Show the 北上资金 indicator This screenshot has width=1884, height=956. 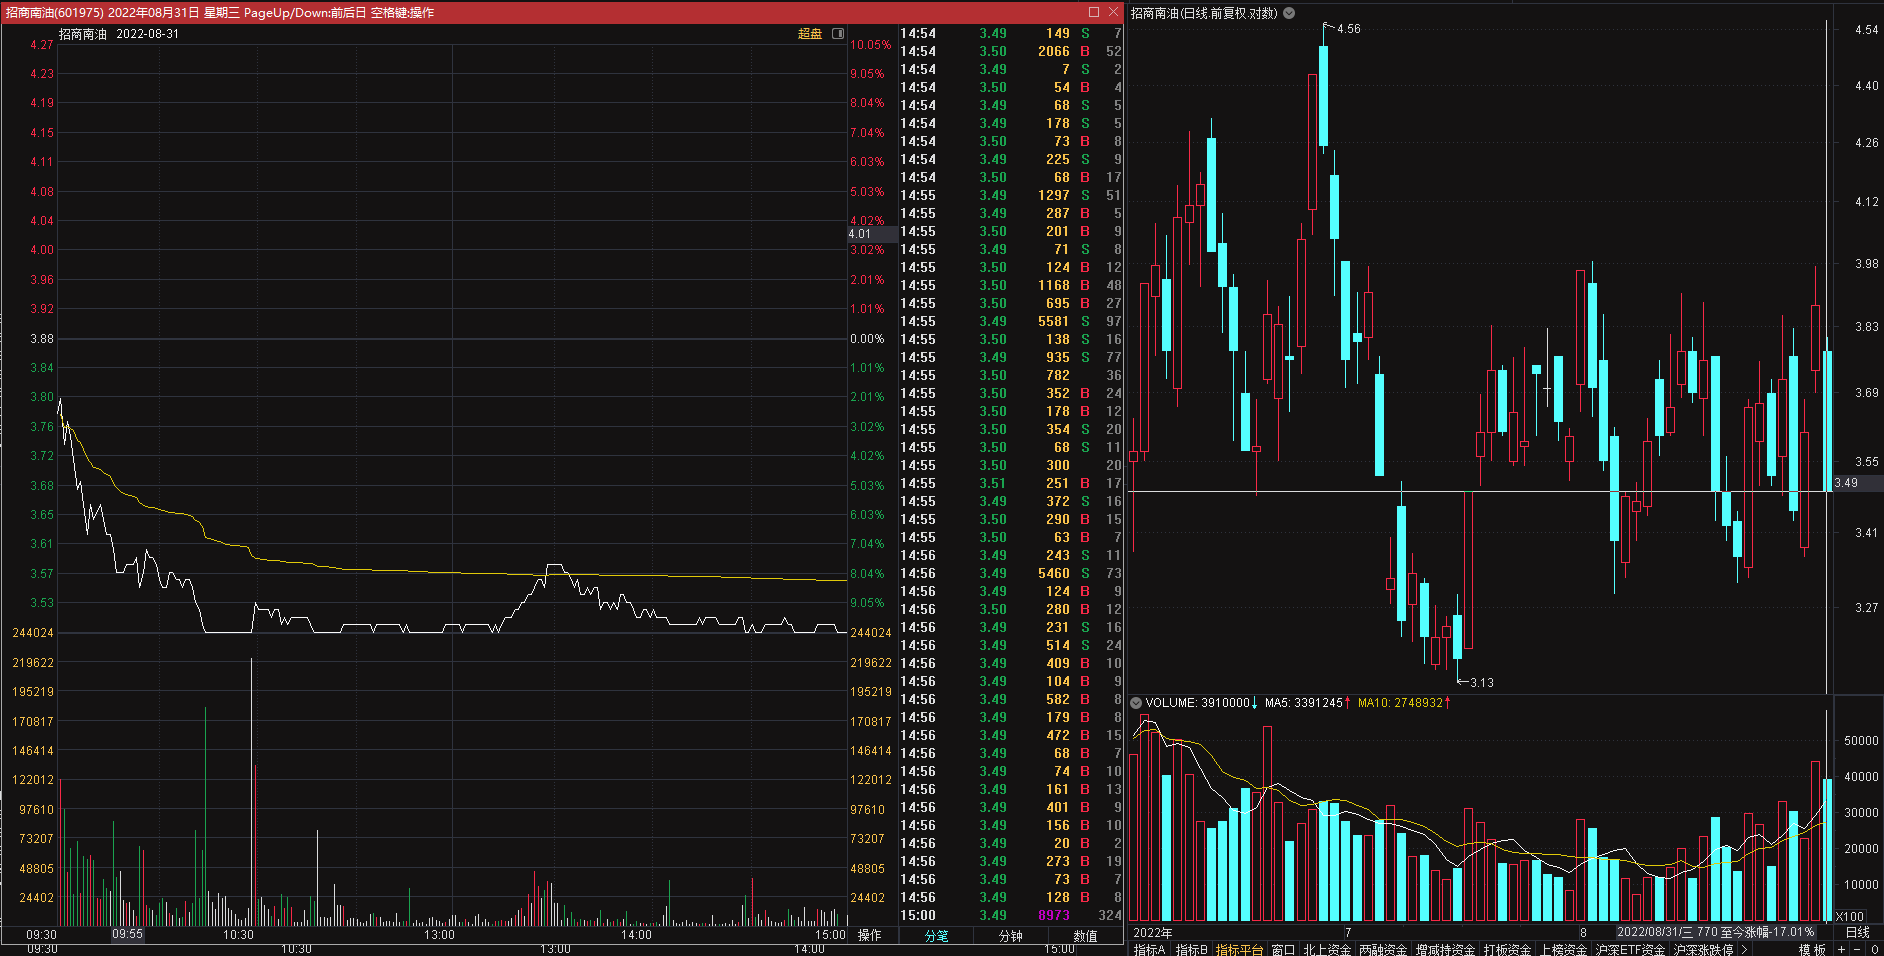(x=1327, y=949)
